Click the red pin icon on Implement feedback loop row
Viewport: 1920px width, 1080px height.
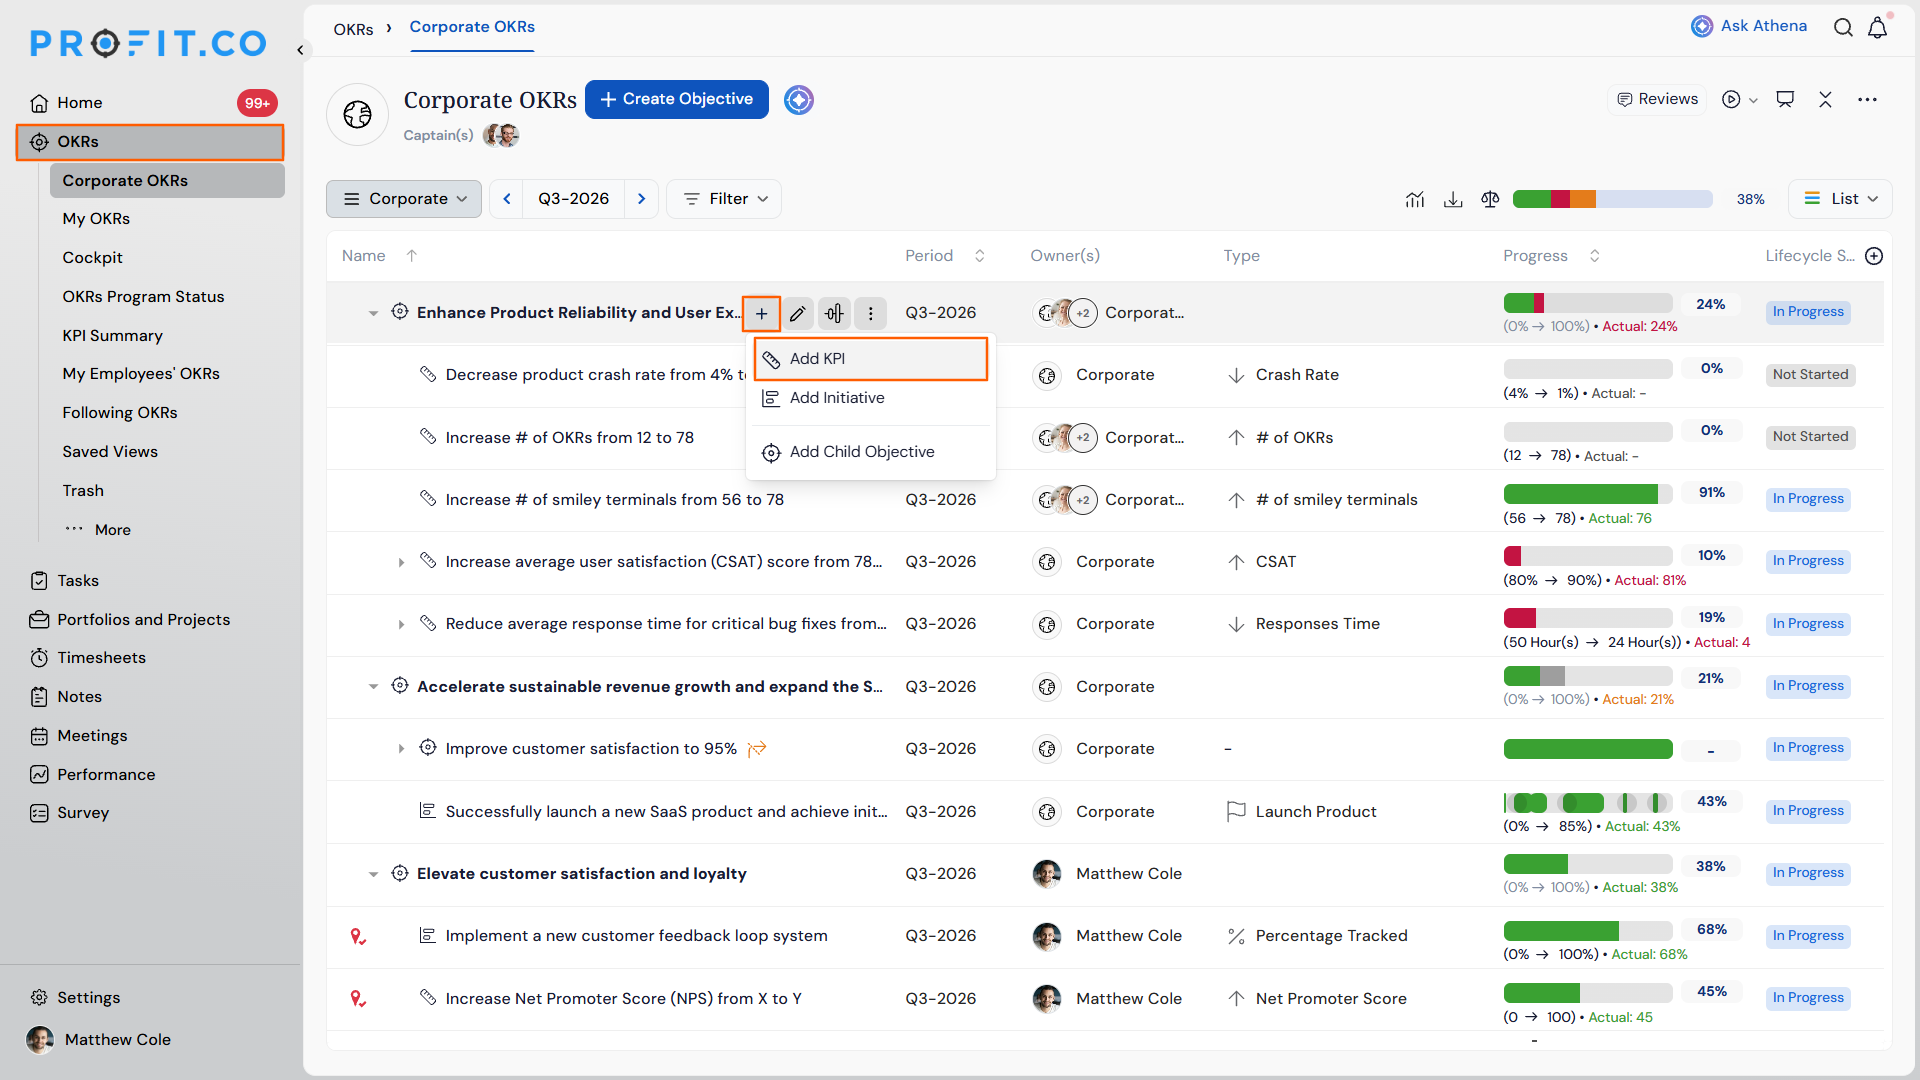click(x=357, y=936)
